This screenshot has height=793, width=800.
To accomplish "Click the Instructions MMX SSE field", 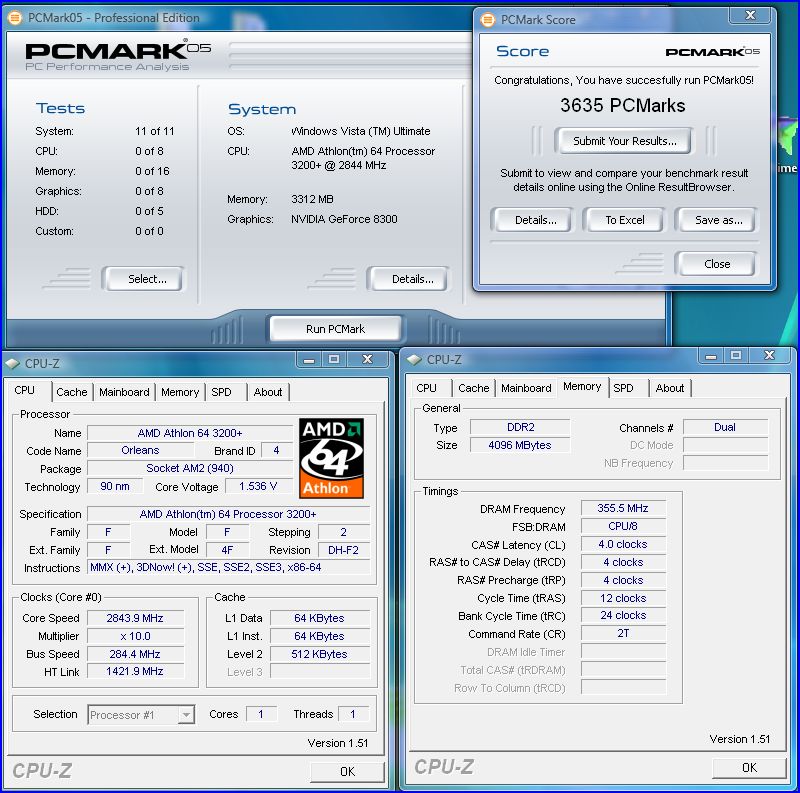I will [x=228, y=567].
